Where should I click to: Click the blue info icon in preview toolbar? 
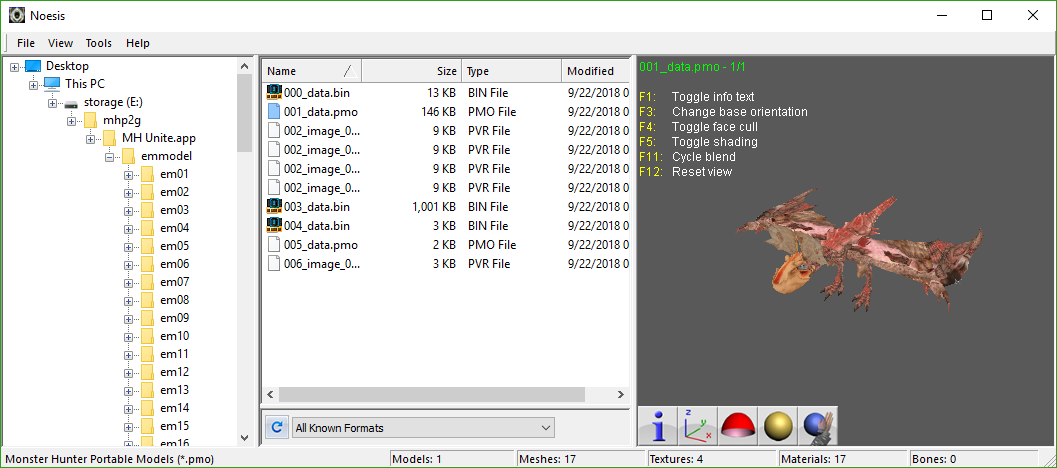[x=657, y=426]
